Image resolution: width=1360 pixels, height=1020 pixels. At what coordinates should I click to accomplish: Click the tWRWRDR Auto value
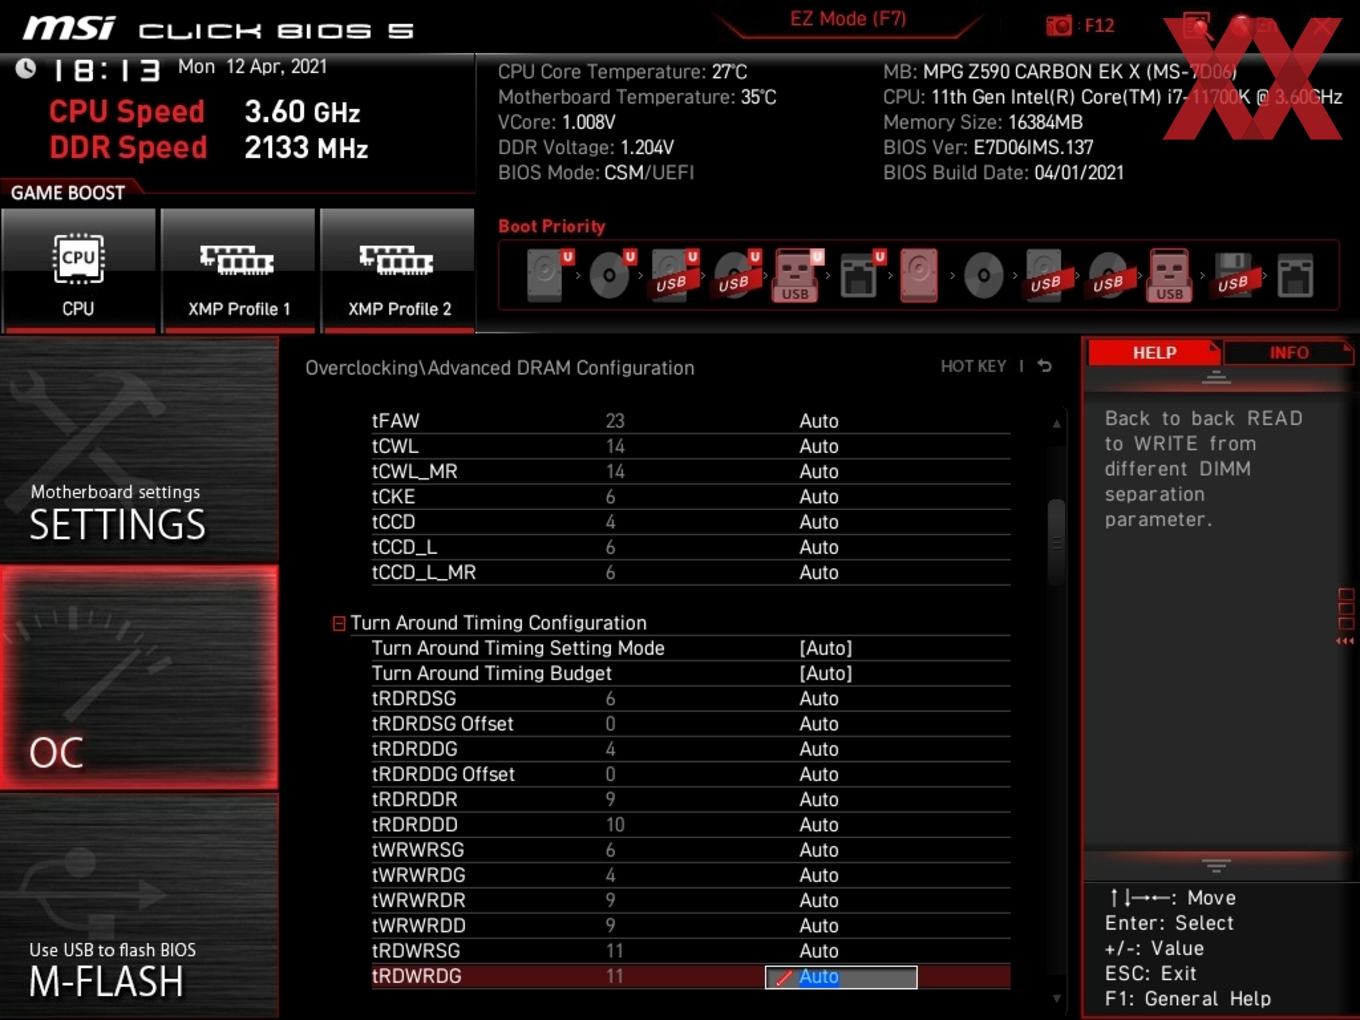(819, 900)
